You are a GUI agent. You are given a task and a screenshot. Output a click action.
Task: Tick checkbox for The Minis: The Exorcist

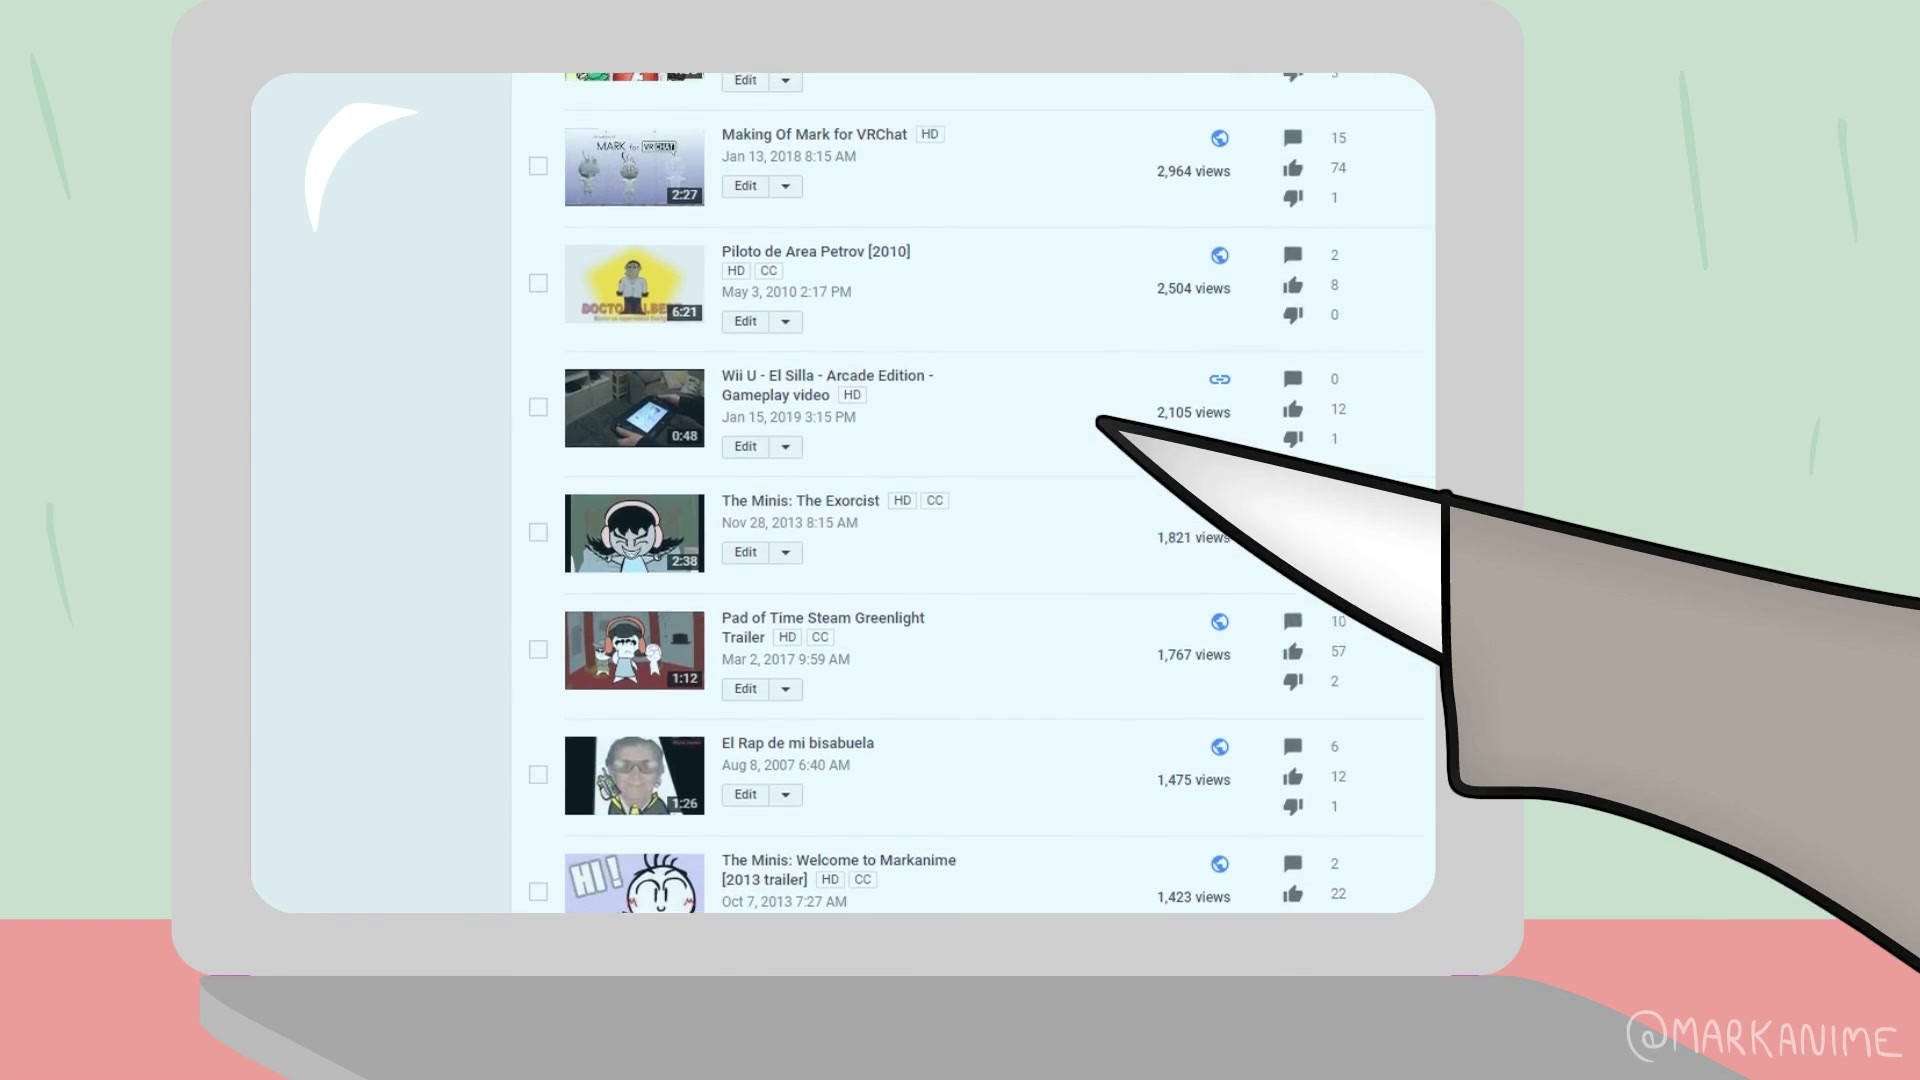538,532
